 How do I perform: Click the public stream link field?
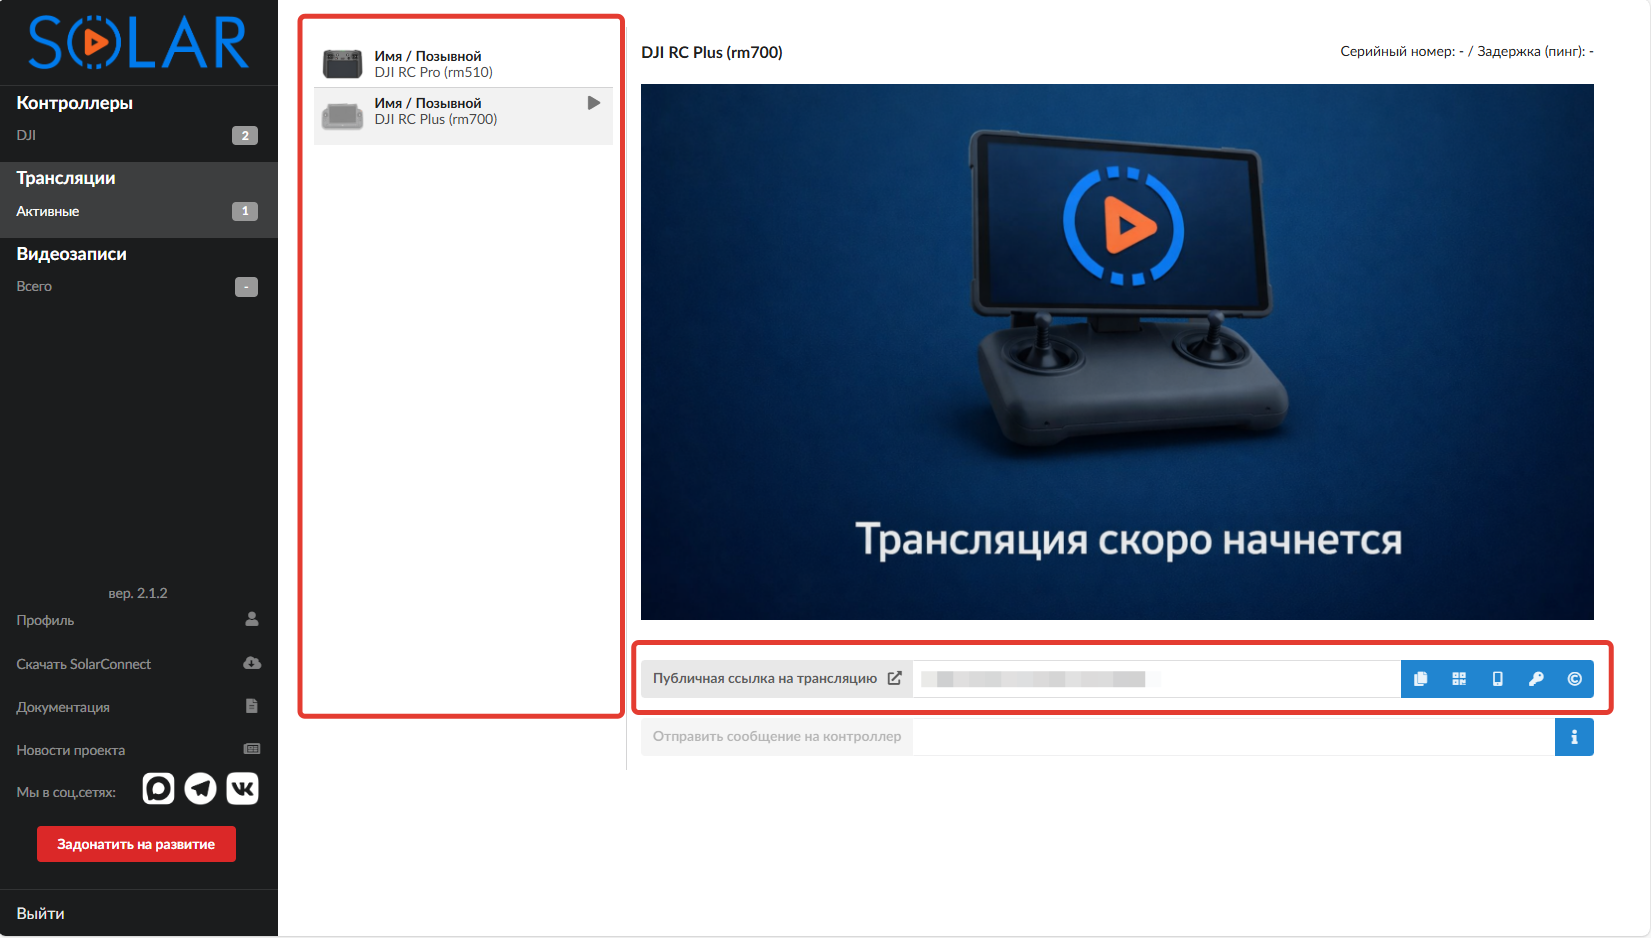1156,679
